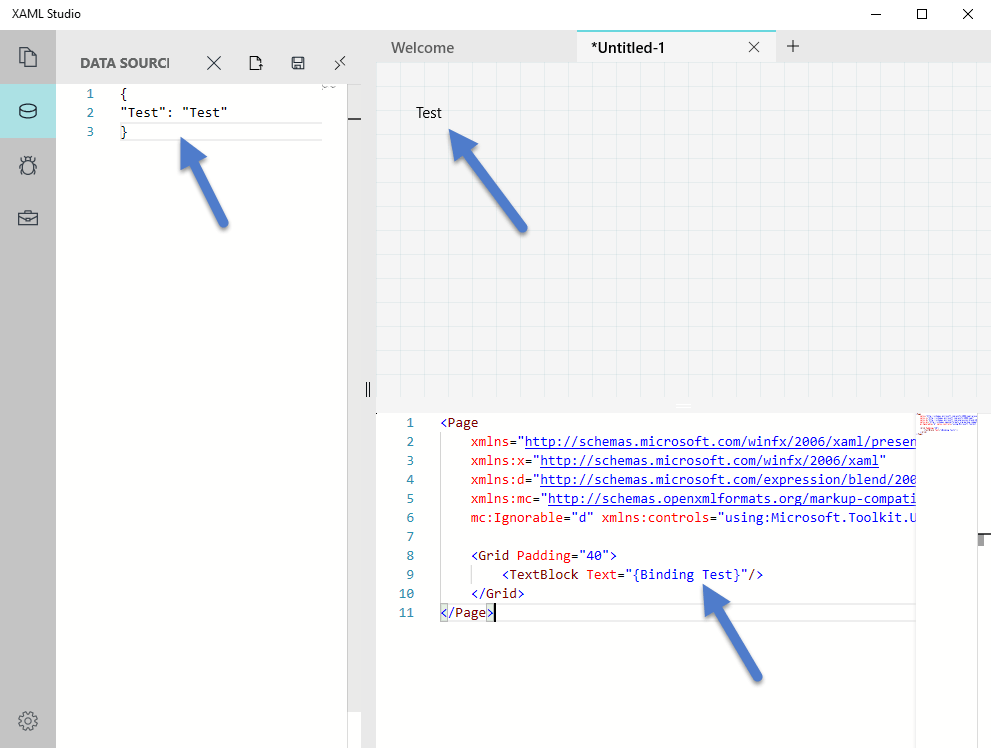This screenshot has width=991, height=748.
Task: Click the JSON line "Test": "Test"
Action: point(174,113)
